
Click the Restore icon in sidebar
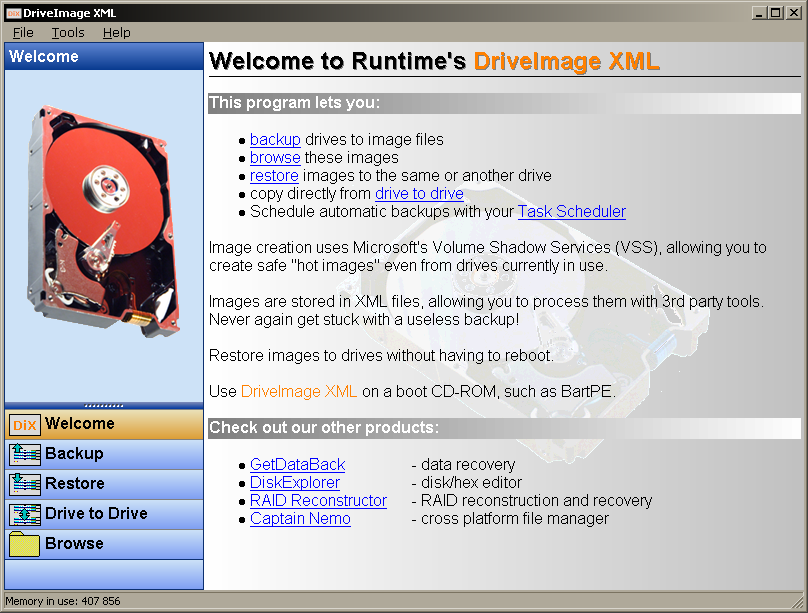(25, 484)
